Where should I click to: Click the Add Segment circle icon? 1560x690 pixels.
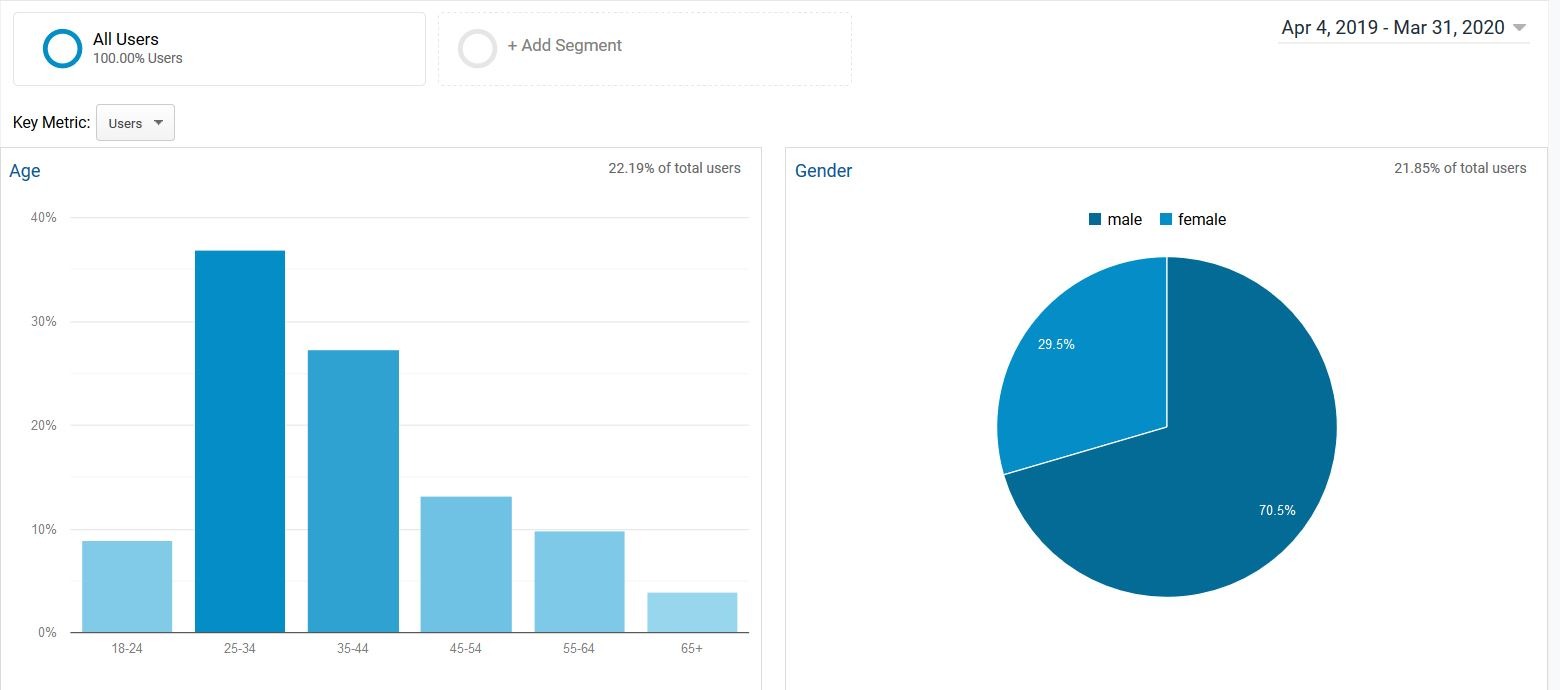point(478,47)
